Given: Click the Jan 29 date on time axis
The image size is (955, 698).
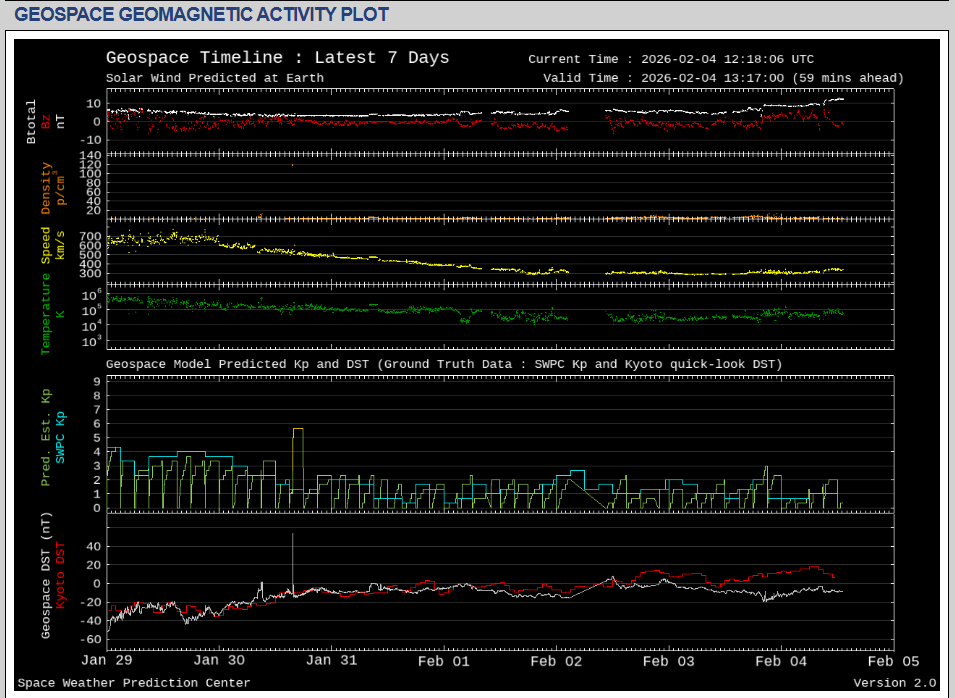Looking at the screenshot, I should (108, 660).
